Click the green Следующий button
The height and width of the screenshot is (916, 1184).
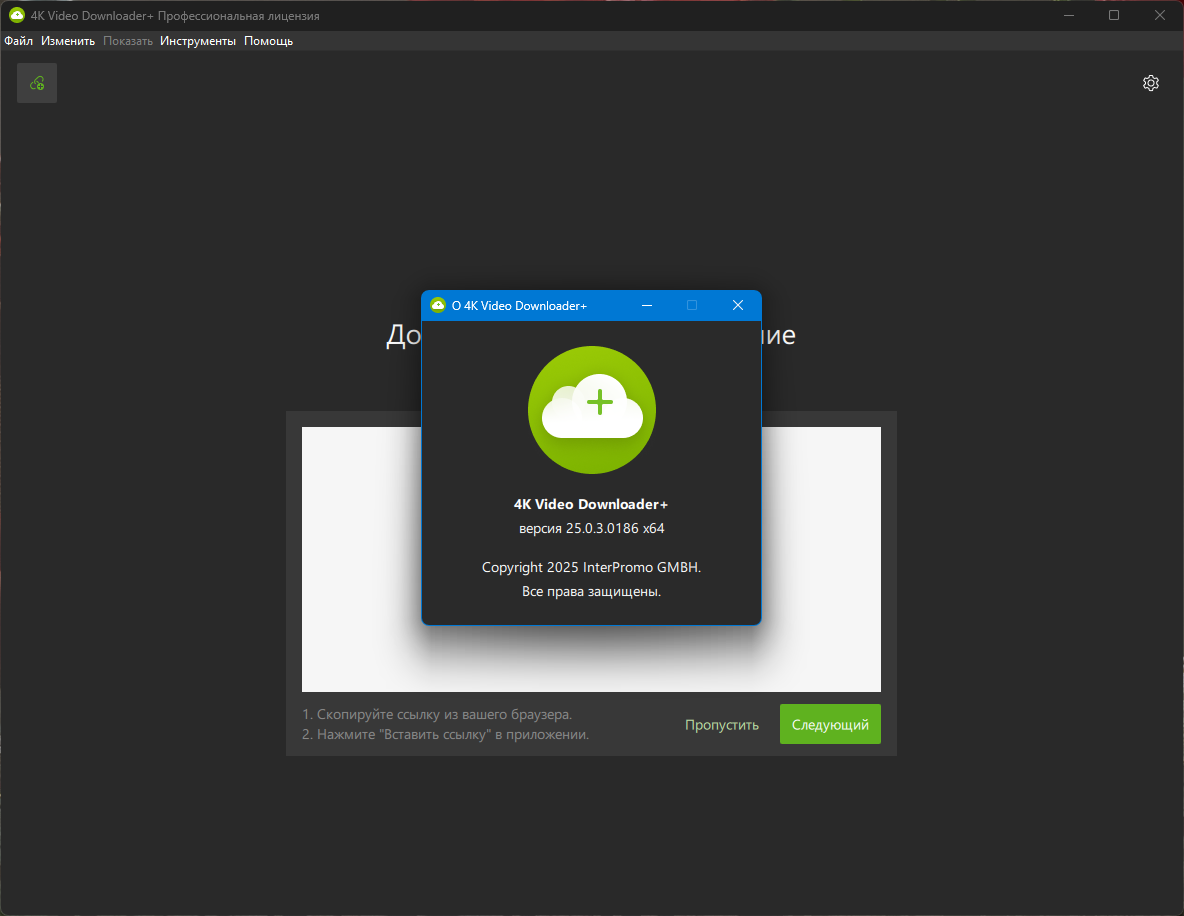(x=830, y=724)
